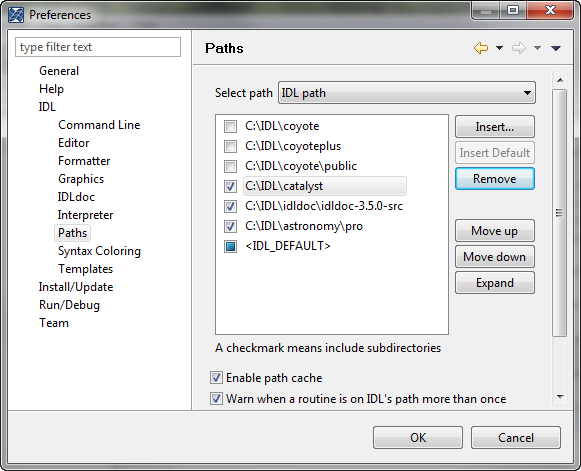Select the C:\IDL\coyoteplus path entry
The height and width of the screenshot is (471, 581).
tap(293, 146)
